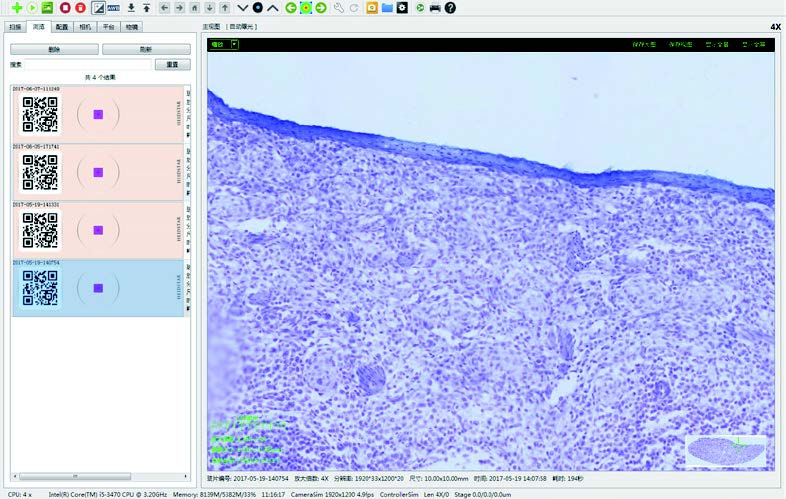Click the red trash delete icon
The image size is (786, 499).
81,8
